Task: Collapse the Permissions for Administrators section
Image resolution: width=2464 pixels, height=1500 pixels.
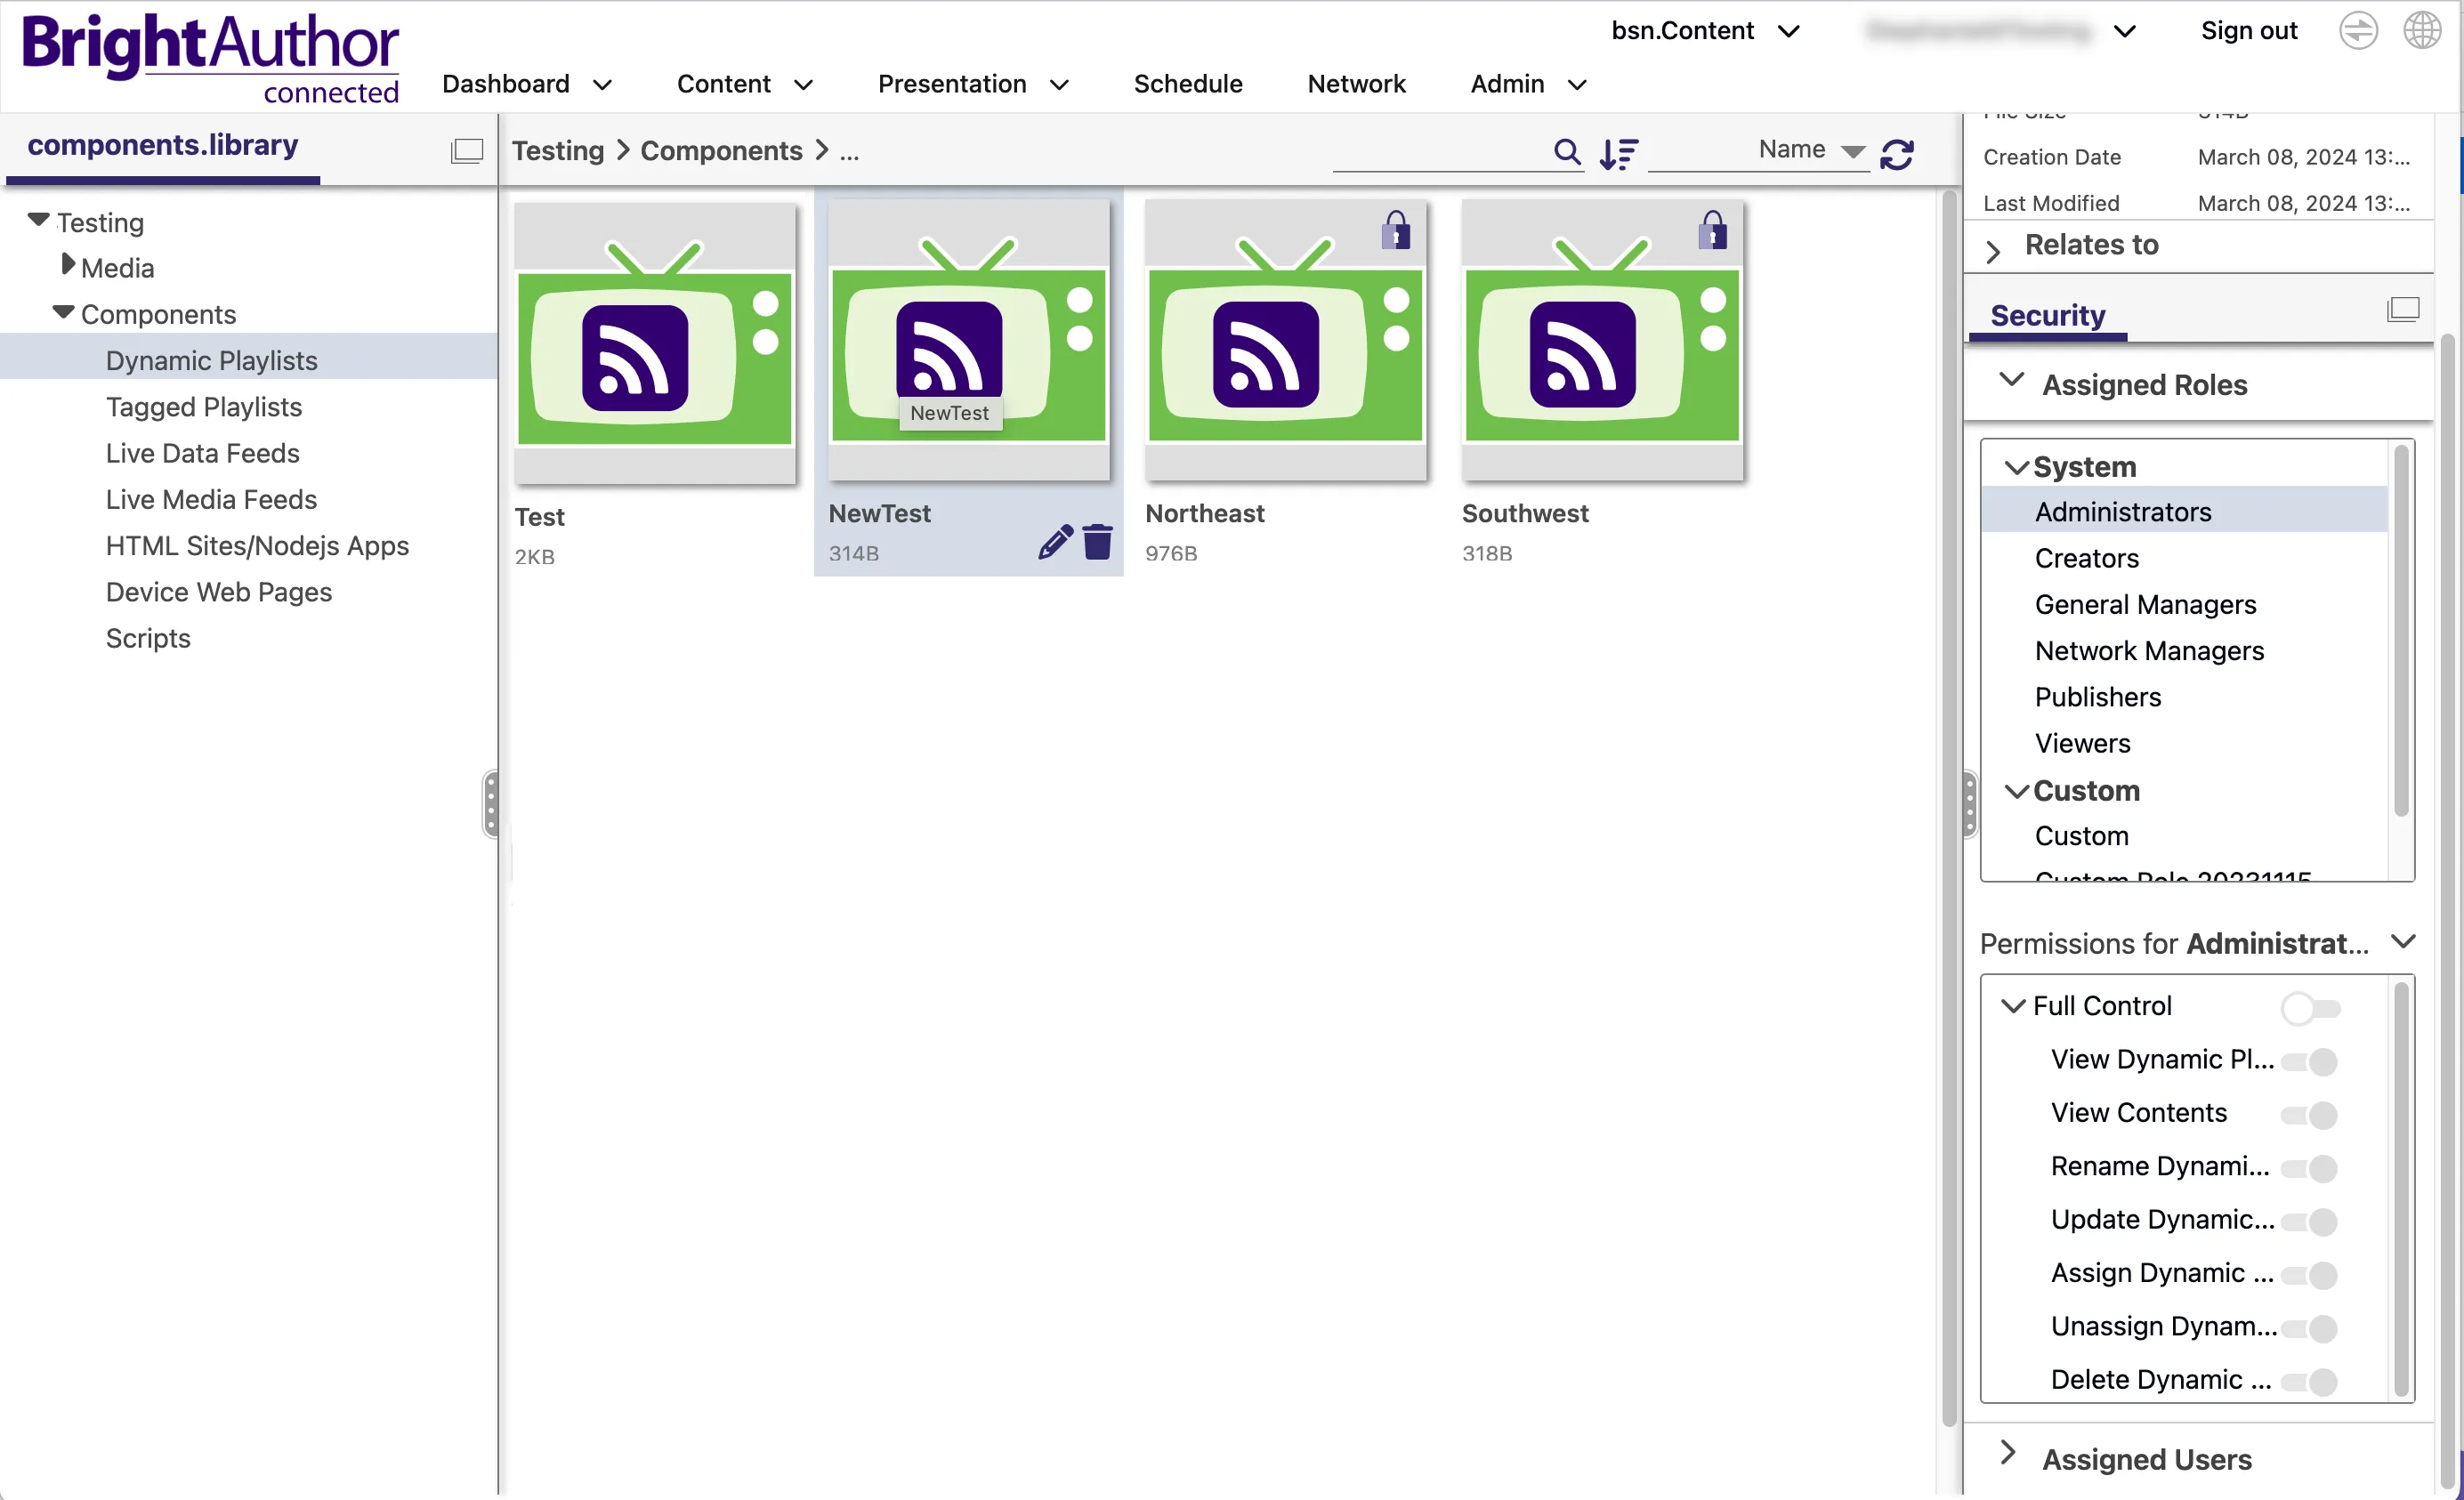Action: [2403, 942]
